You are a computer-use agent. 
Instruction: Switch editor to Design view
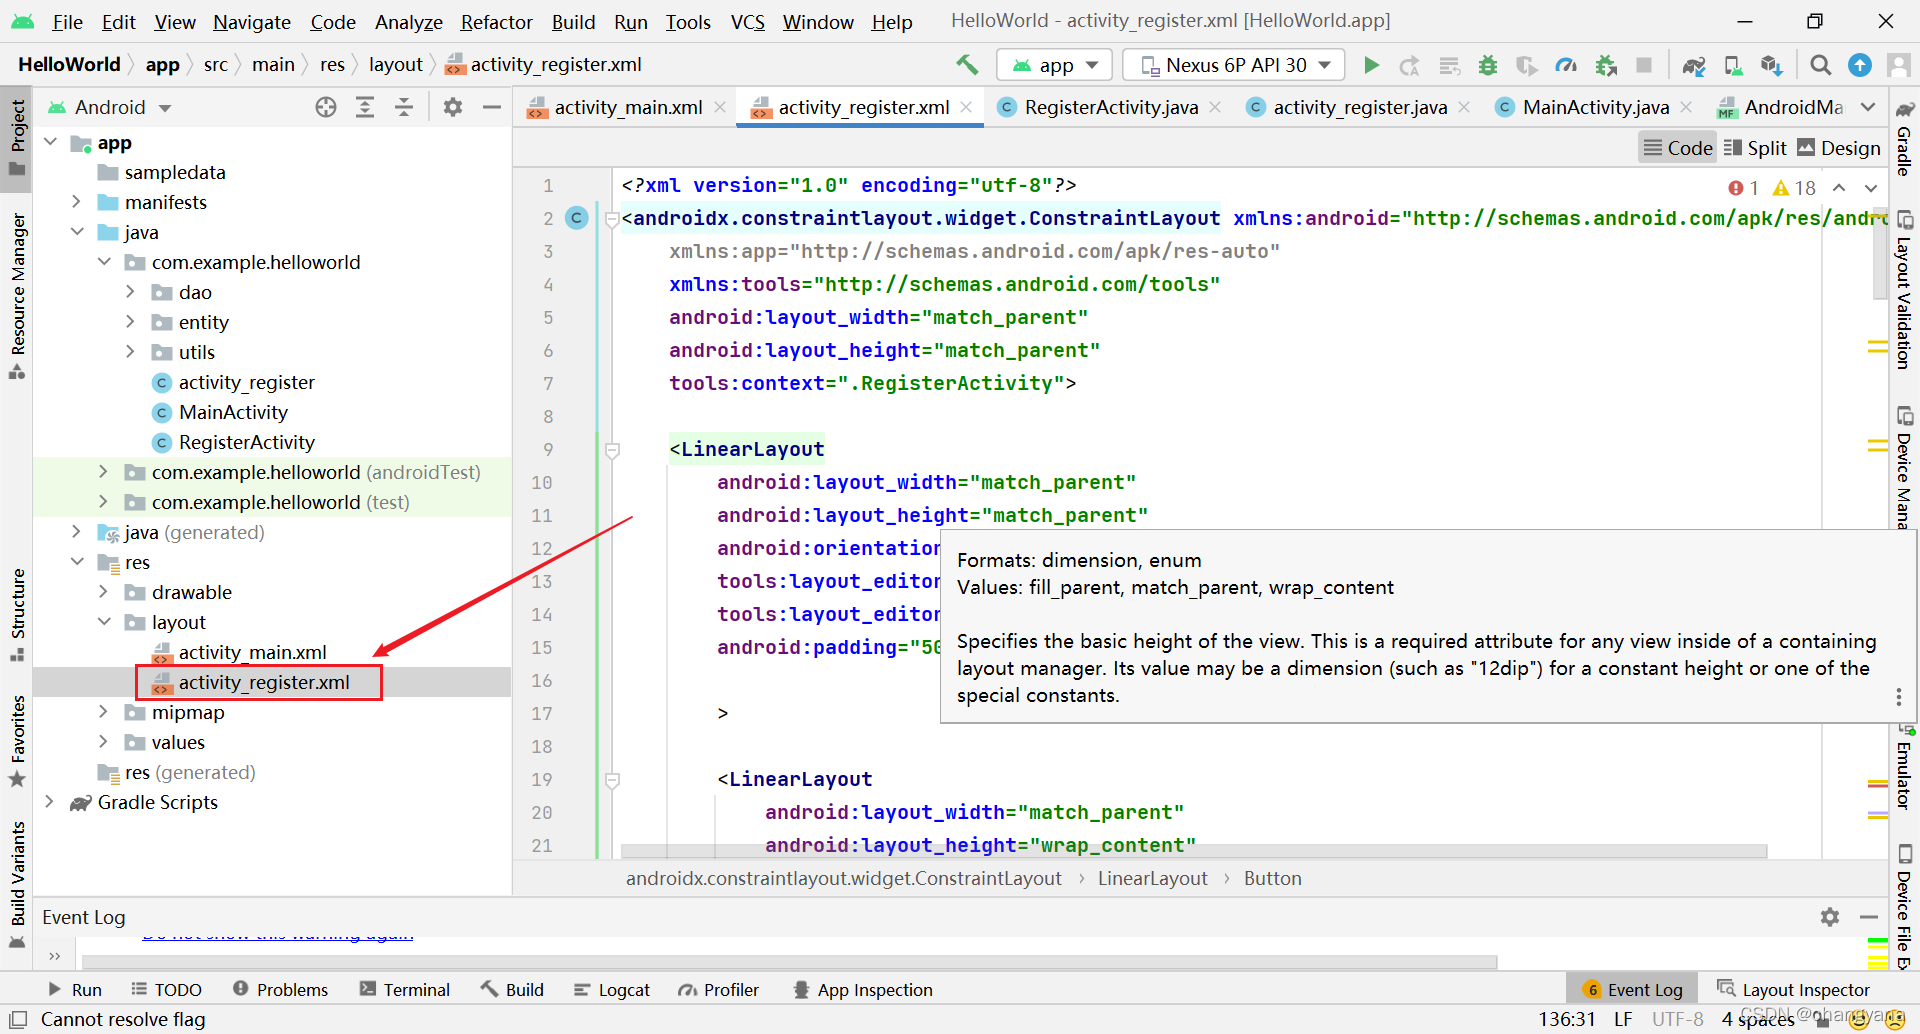1839,148
